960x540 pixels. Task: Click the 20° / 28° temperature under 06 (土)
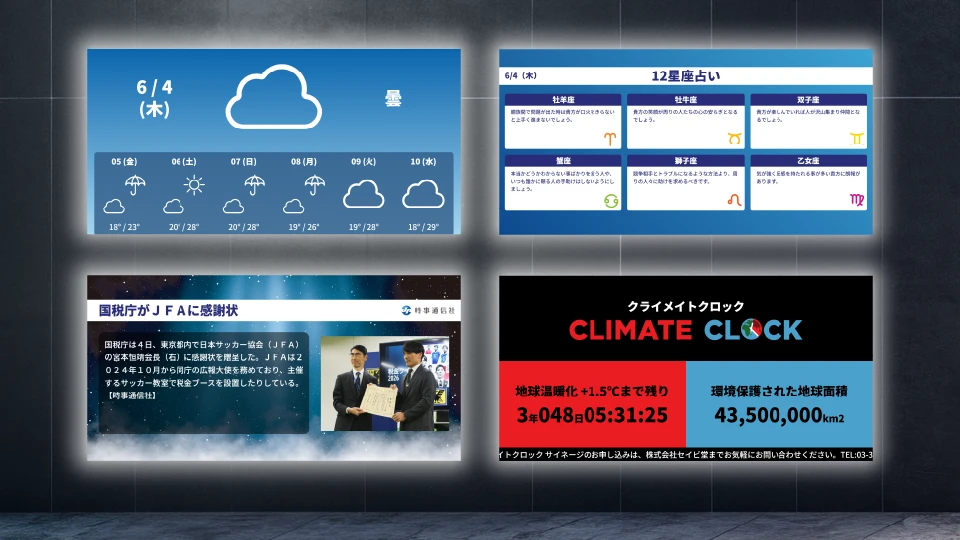[184, 227]
